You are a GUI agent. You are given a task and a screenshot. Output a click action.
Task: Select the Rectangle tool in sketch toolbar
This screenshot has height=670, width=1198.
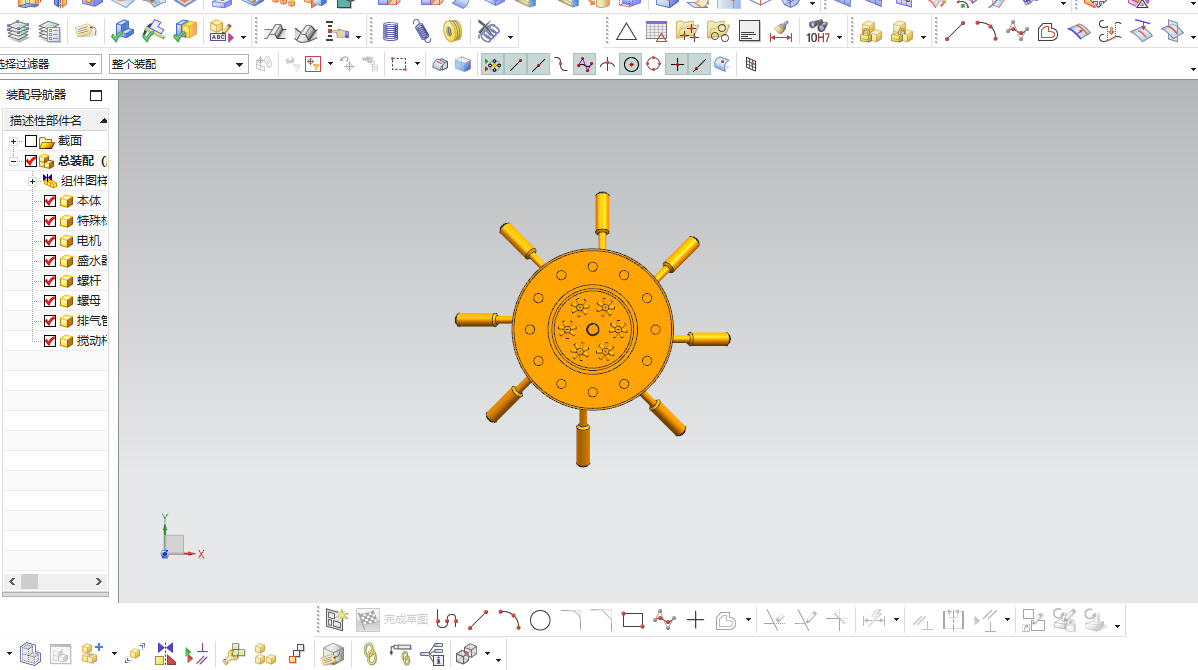(633, 620)
